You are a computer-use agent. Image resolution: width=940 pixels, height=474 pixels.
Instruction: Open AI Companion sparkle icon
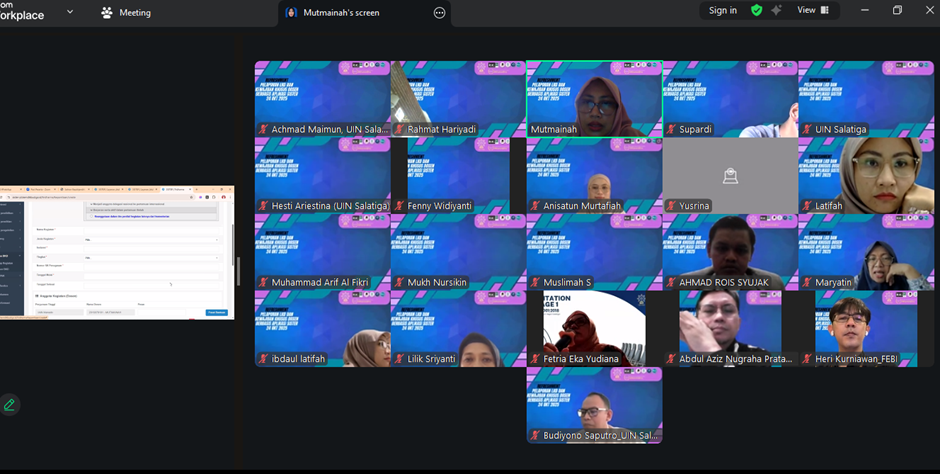pyautogui.click(x=777, y=10)
